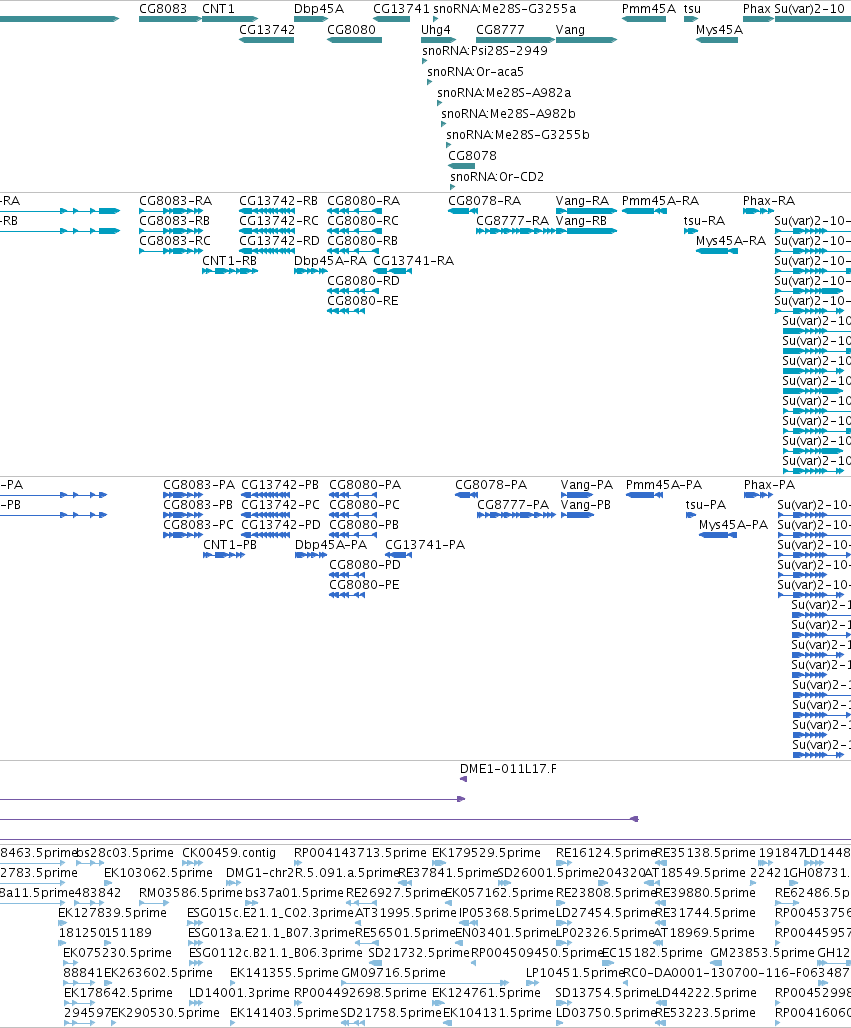Click the EK179529.5prime EST label
Viewport: 851px width, 1028px height.
(486, 852)
